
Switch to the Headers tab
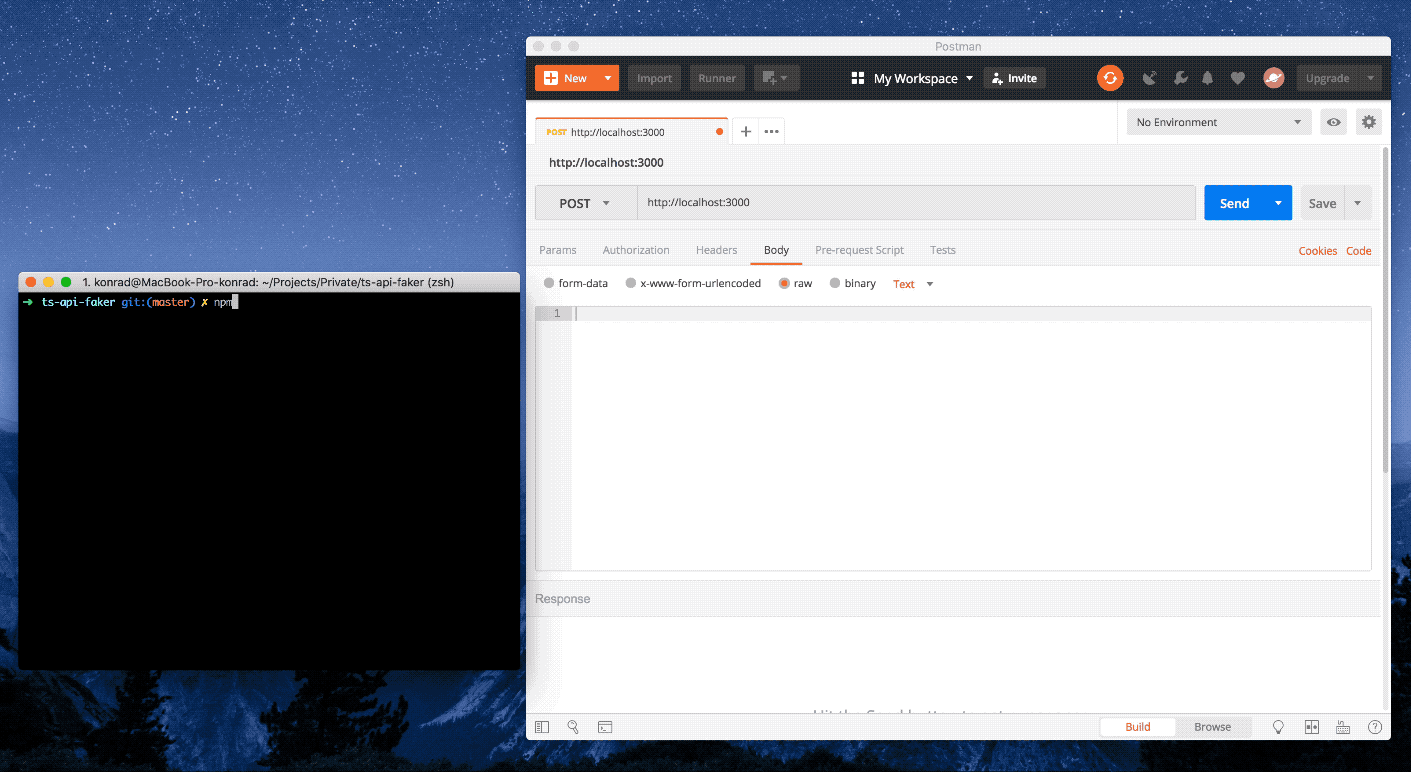(x=716, y=250)
